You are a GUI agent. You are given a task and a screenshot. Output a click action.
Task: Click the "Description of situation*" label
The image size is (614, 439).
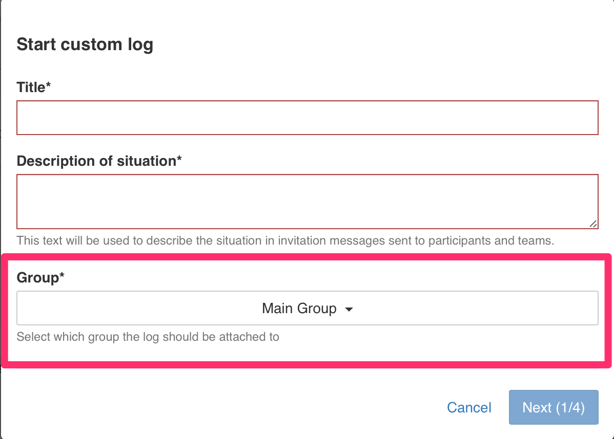(99, 161)
